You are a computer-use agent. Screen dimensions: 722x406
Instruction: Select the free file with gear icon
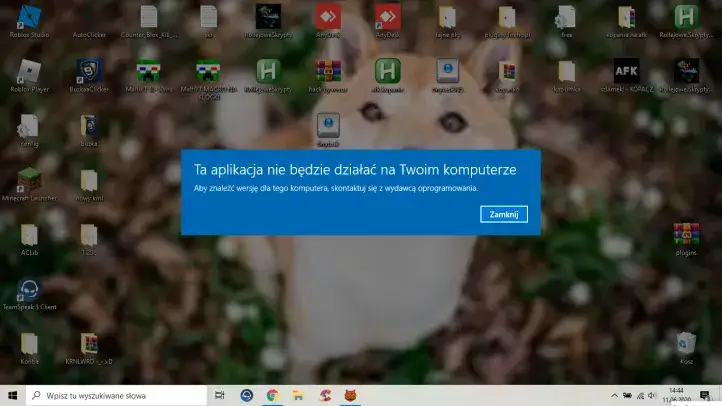(566, 22)
